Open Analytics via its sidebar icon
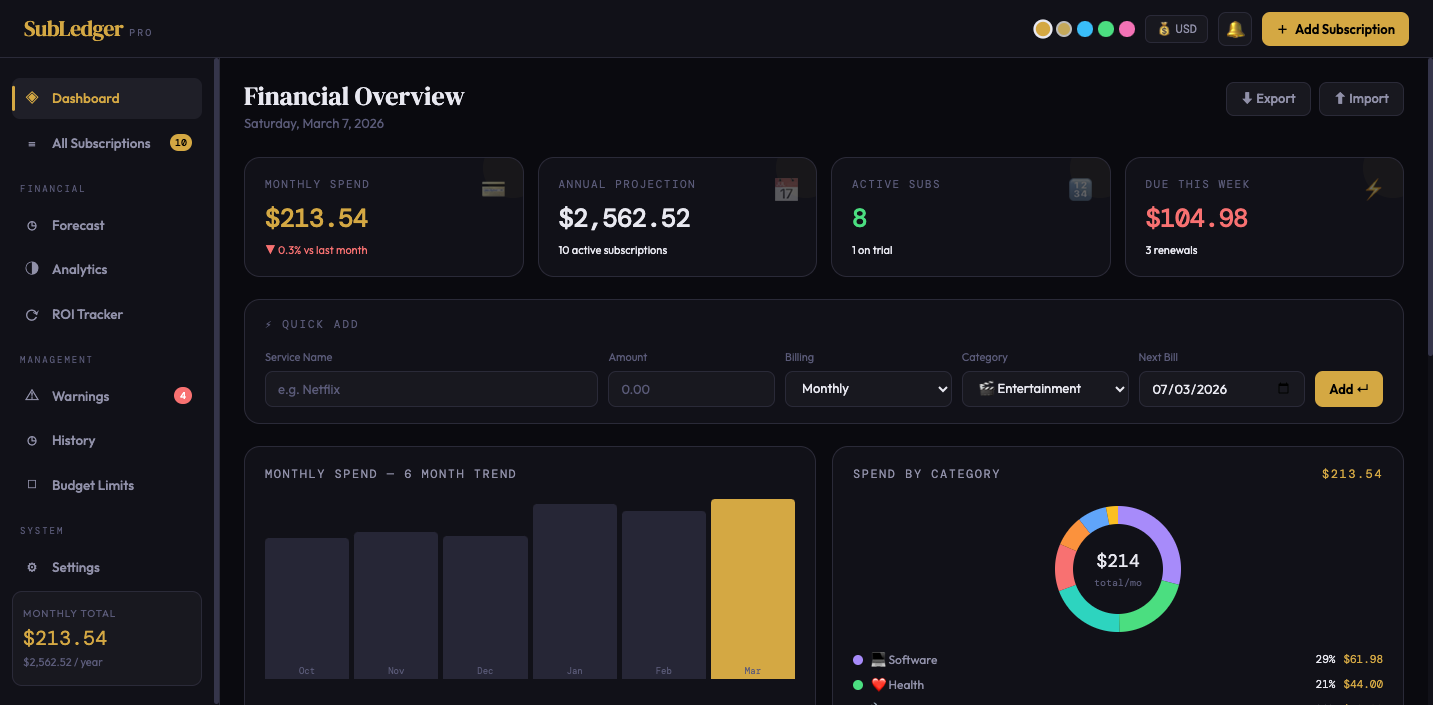The height and width of the screenshot is (705, 1433). (x=33, y=269)
